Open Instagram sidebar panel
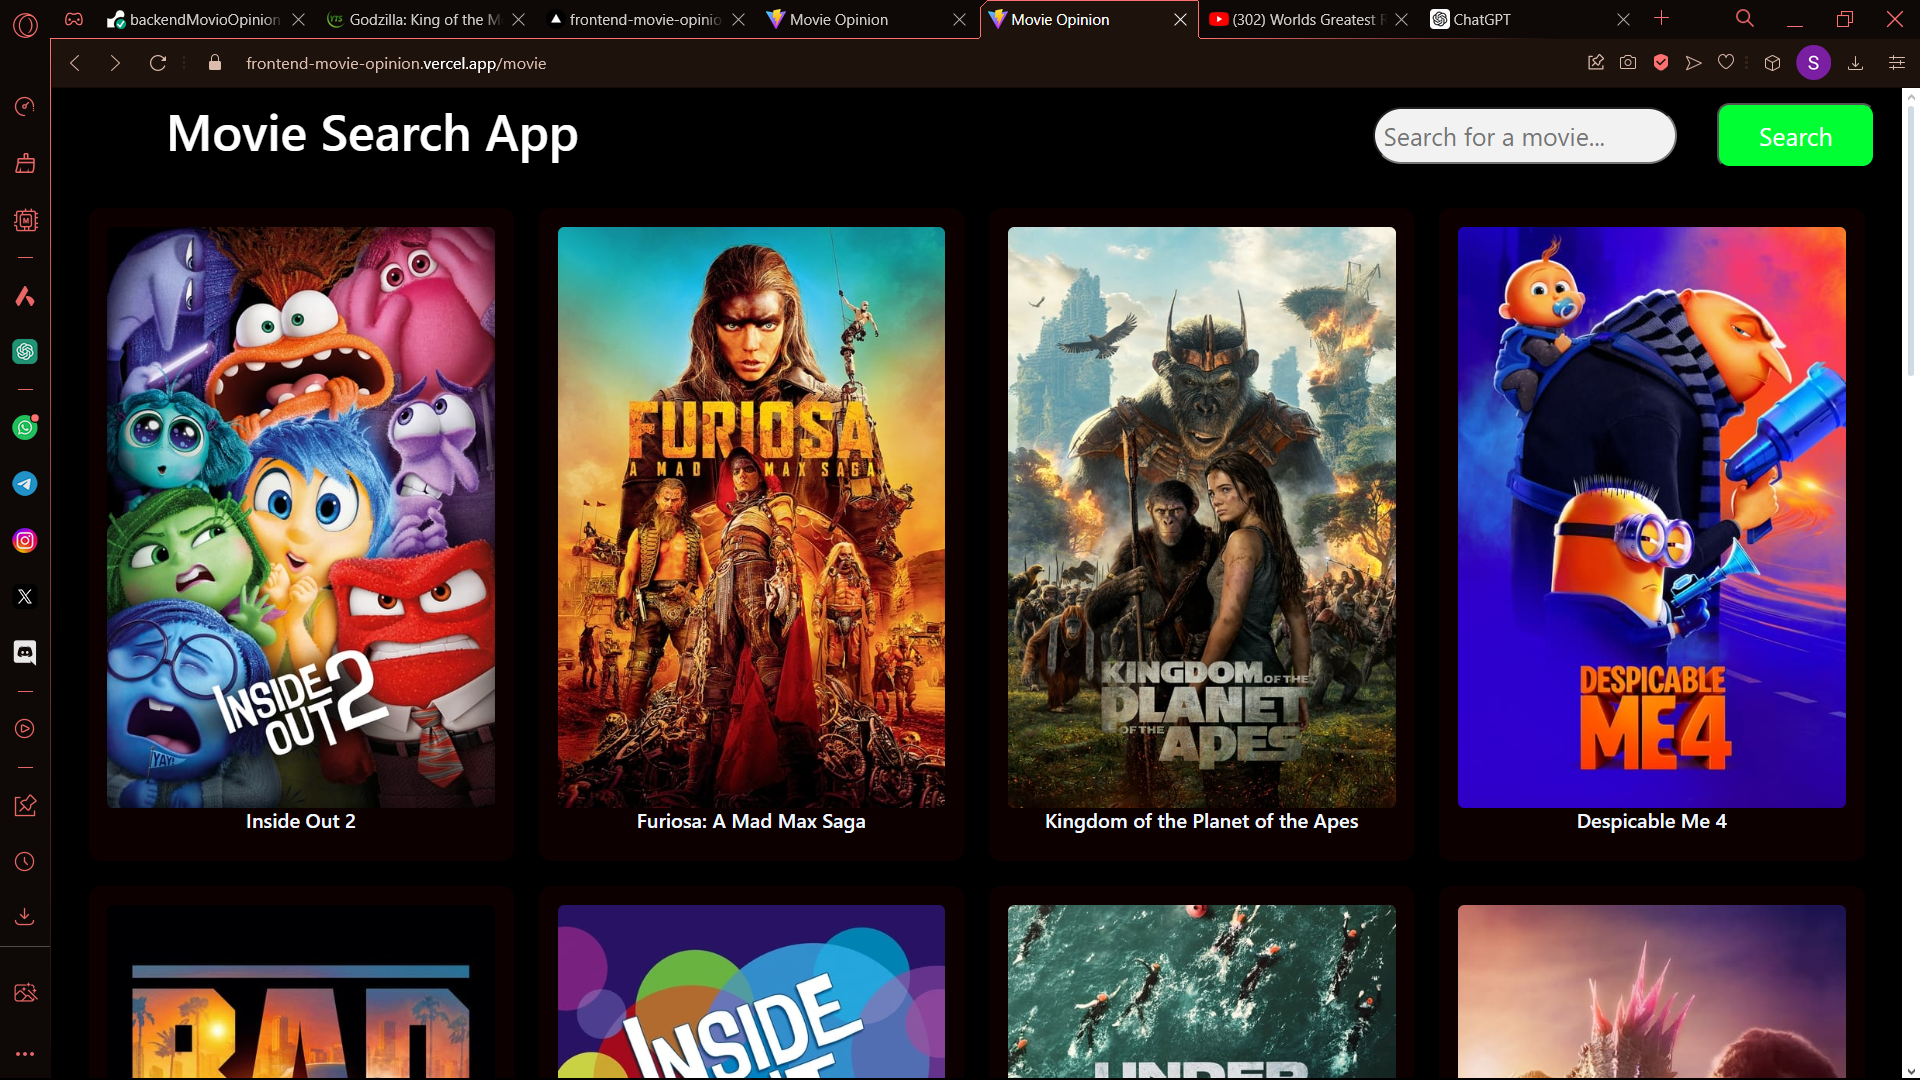This screenshot has width=1920, height=1080. [25, 541]
